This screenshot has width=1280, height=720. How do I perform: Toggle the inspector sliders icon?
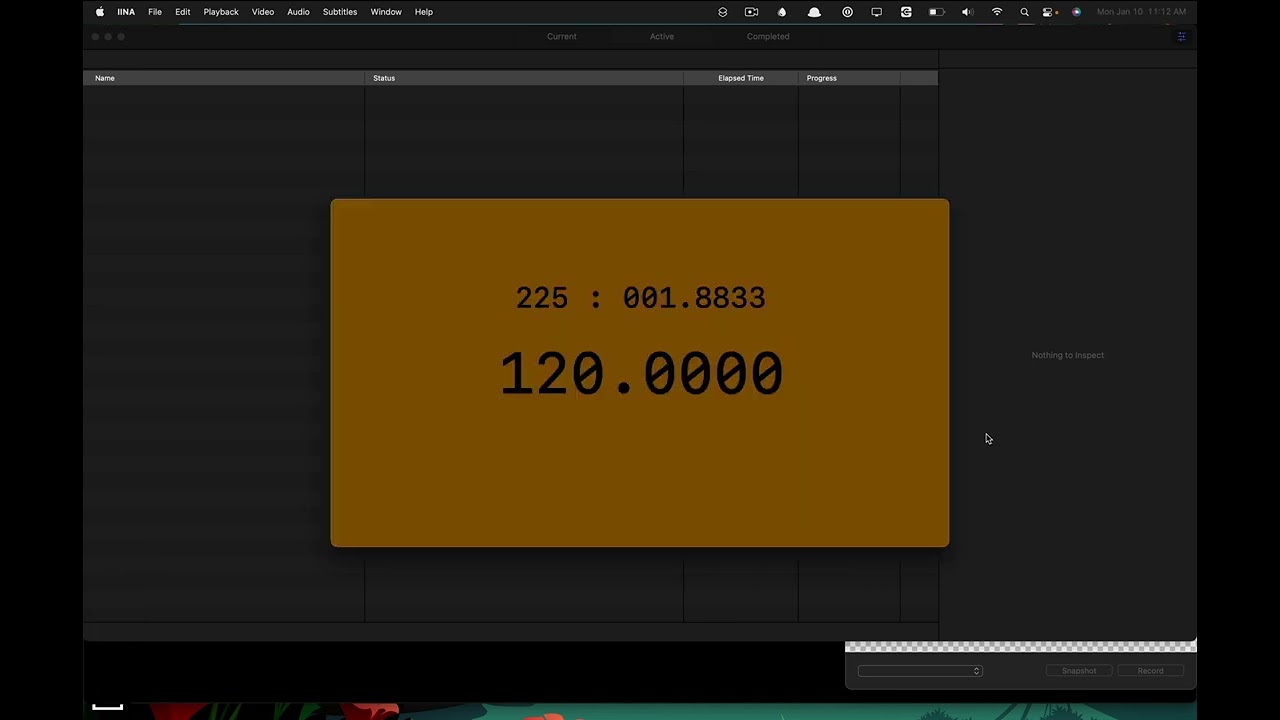pyautogui.click(x=1181, y=37)
